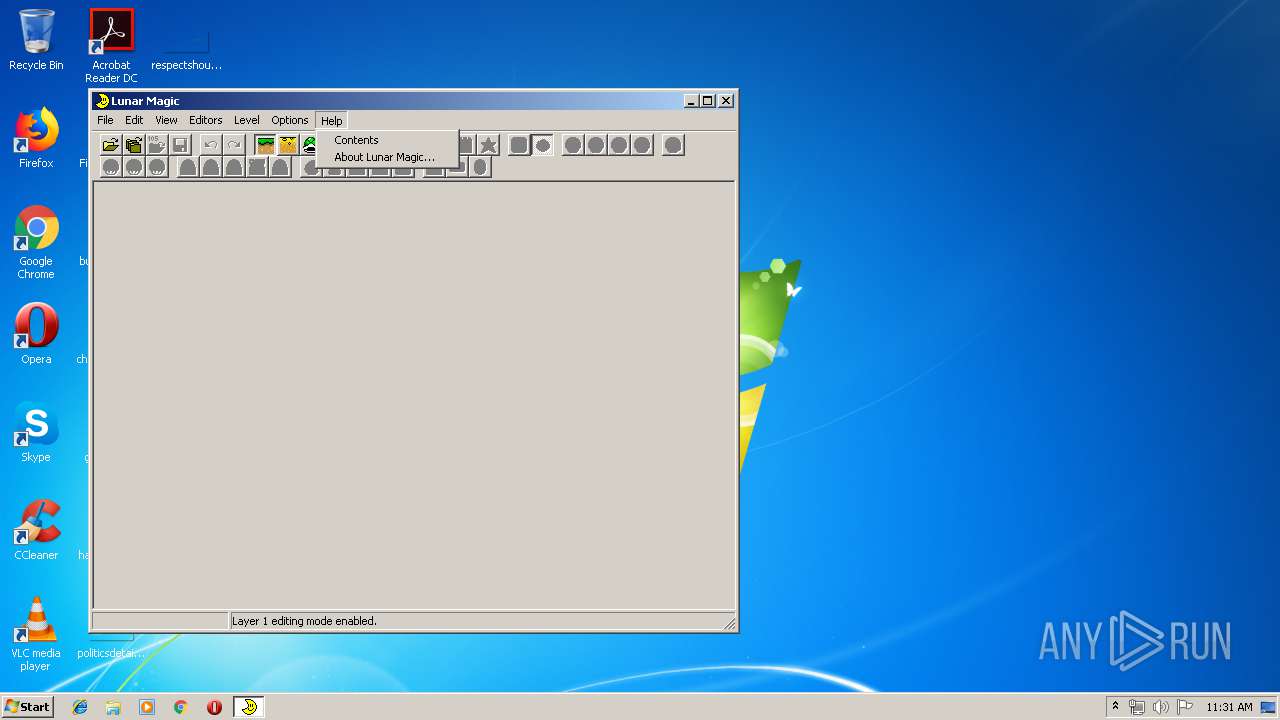Click the Save floppy disk icon

(180, 145)
